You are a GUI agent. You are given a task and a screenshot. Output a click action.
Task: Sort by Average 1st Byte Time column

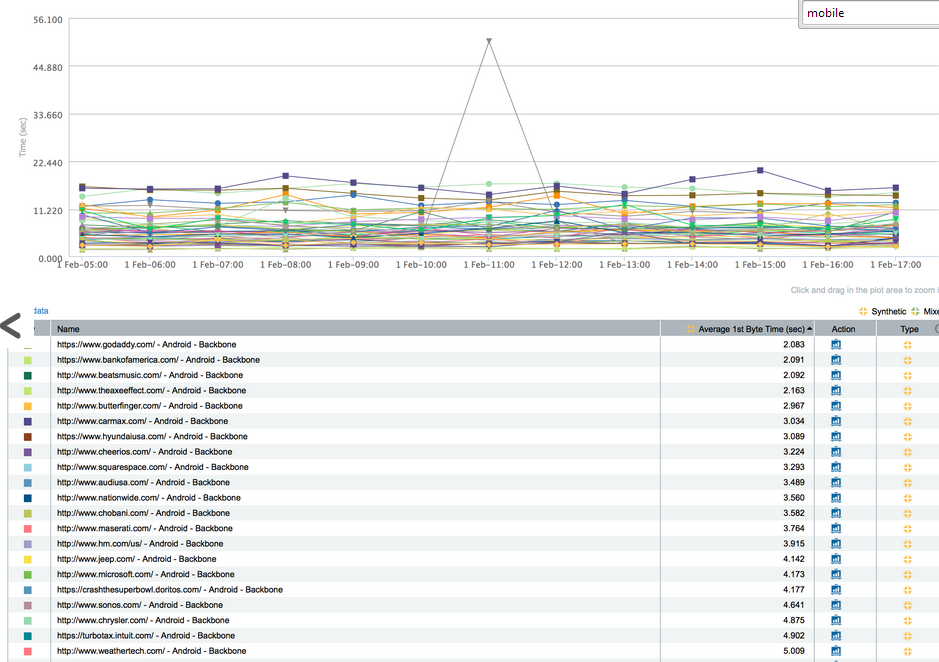tap(750, 329)
